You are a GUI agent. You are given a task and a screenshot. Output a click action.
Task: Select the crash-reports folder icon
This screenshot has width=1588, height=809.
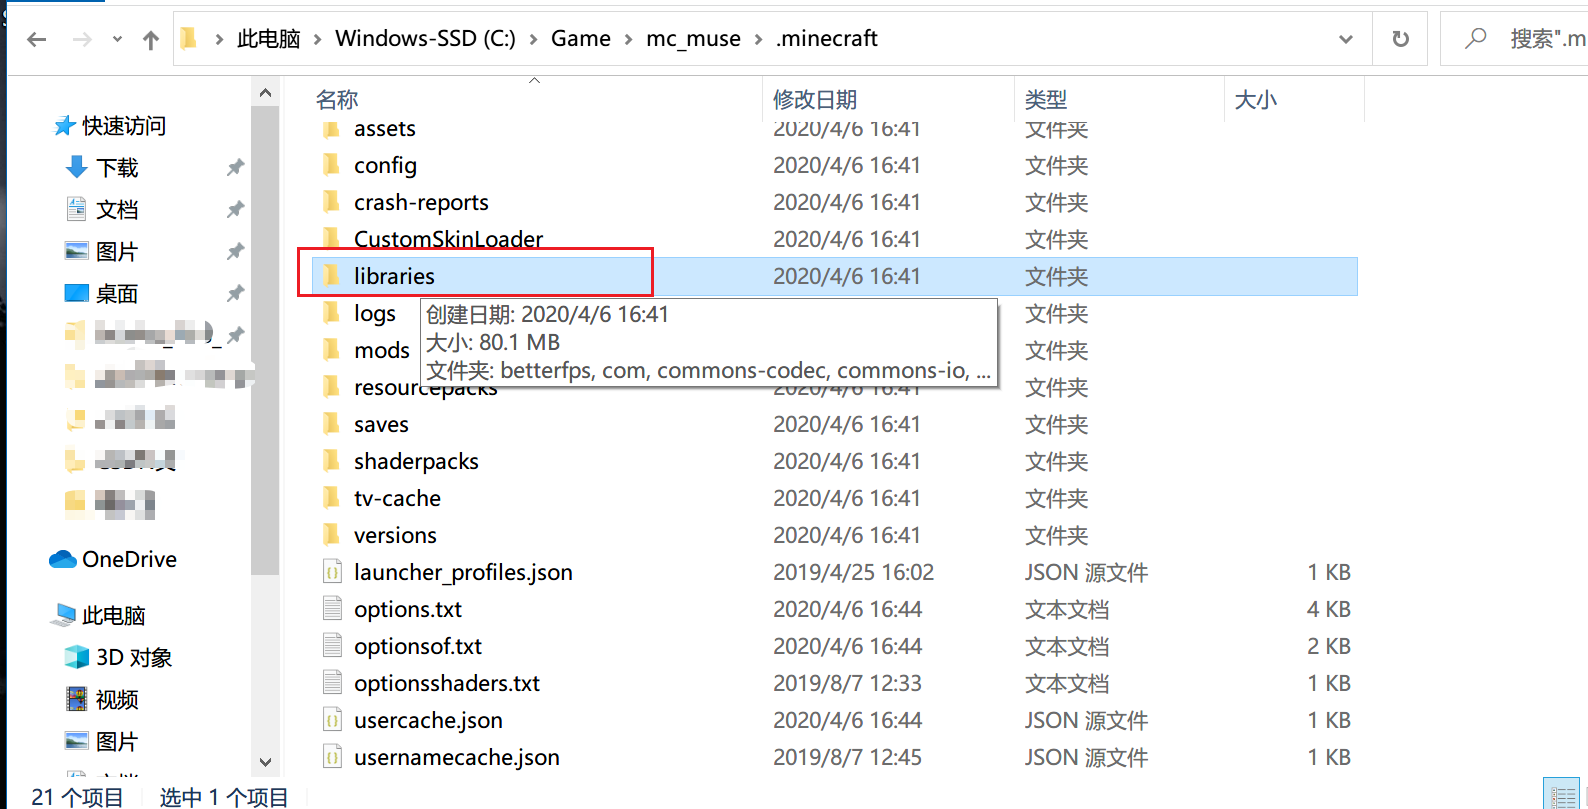coord(332,201)
